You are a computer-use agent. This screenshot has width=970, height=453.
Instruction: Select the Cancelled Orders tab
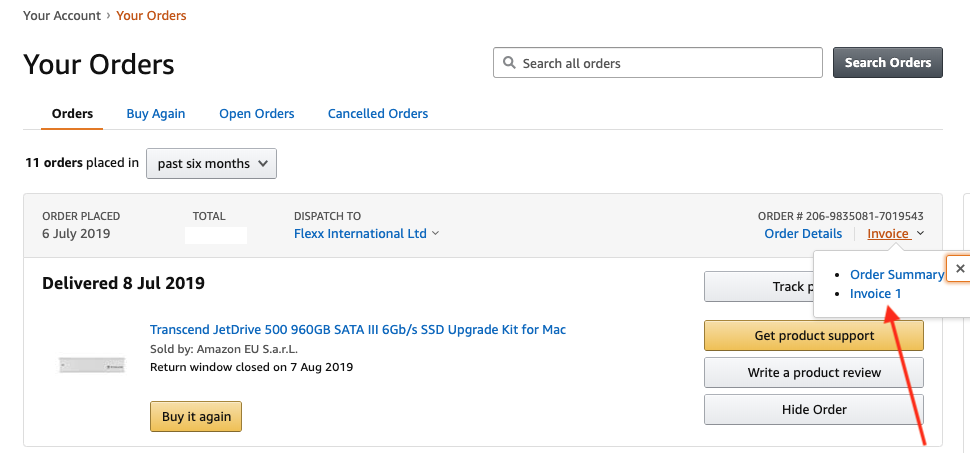point(378,113)
